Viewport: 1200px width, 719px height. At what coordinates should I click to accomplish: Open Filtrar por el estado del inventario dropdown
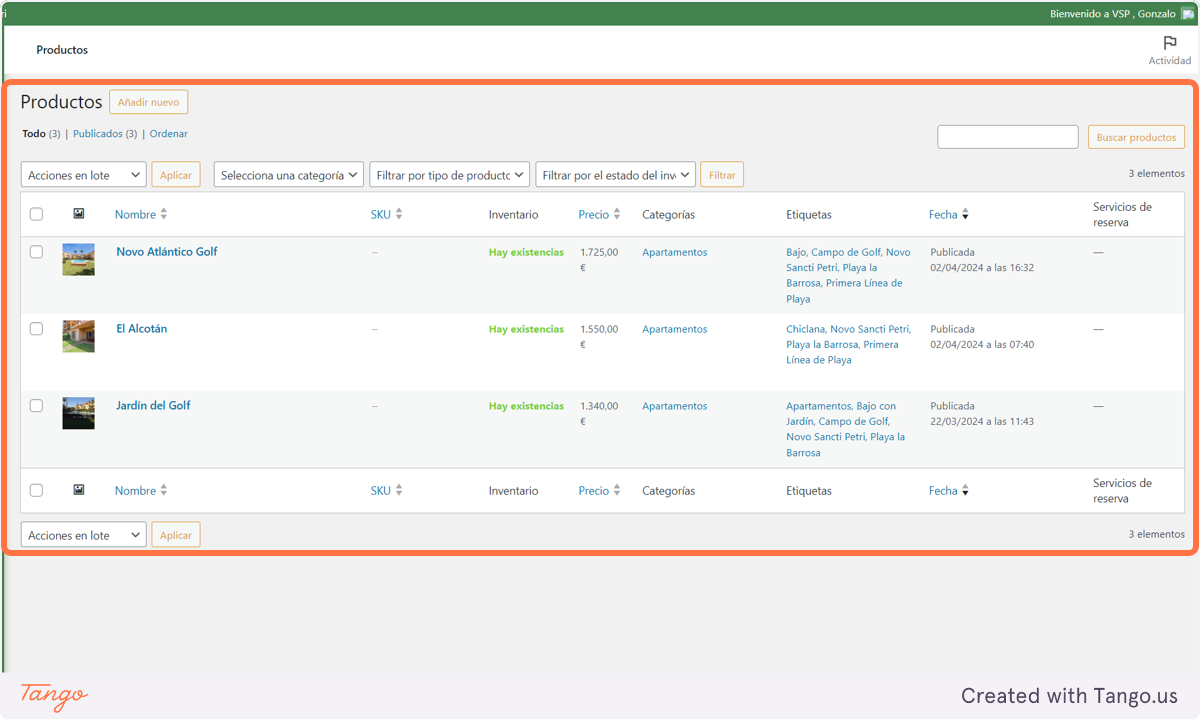(x=616, y=175)
